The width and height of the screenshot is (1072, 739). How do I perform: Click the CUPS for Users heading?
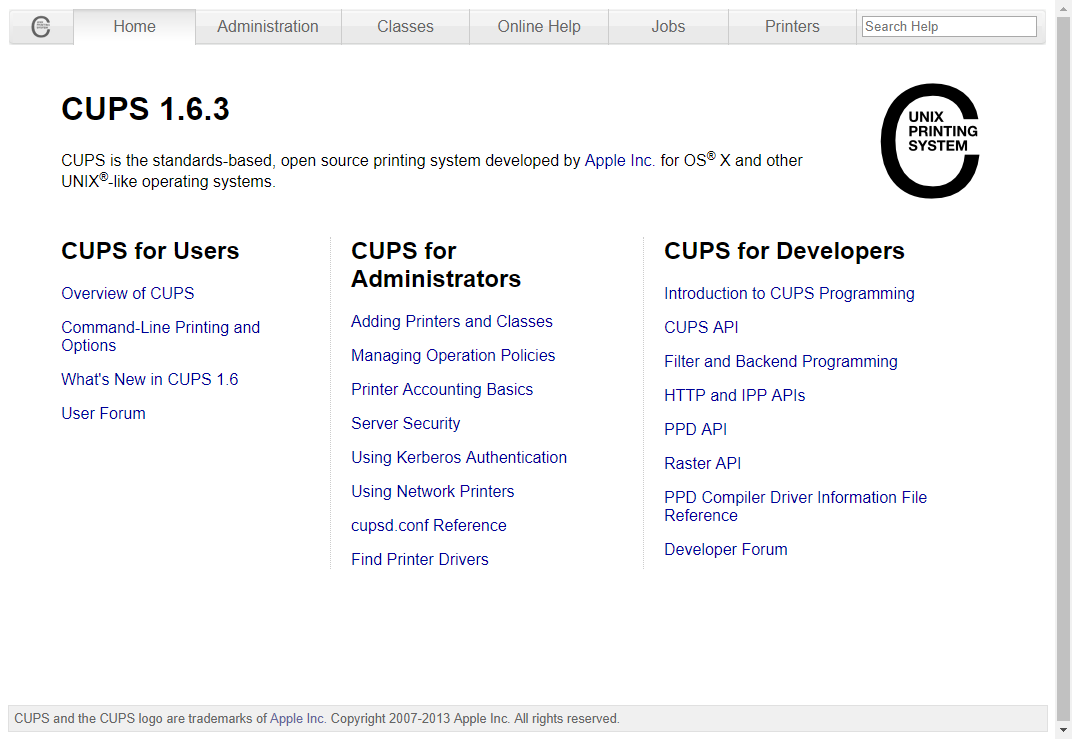point(150,251)
